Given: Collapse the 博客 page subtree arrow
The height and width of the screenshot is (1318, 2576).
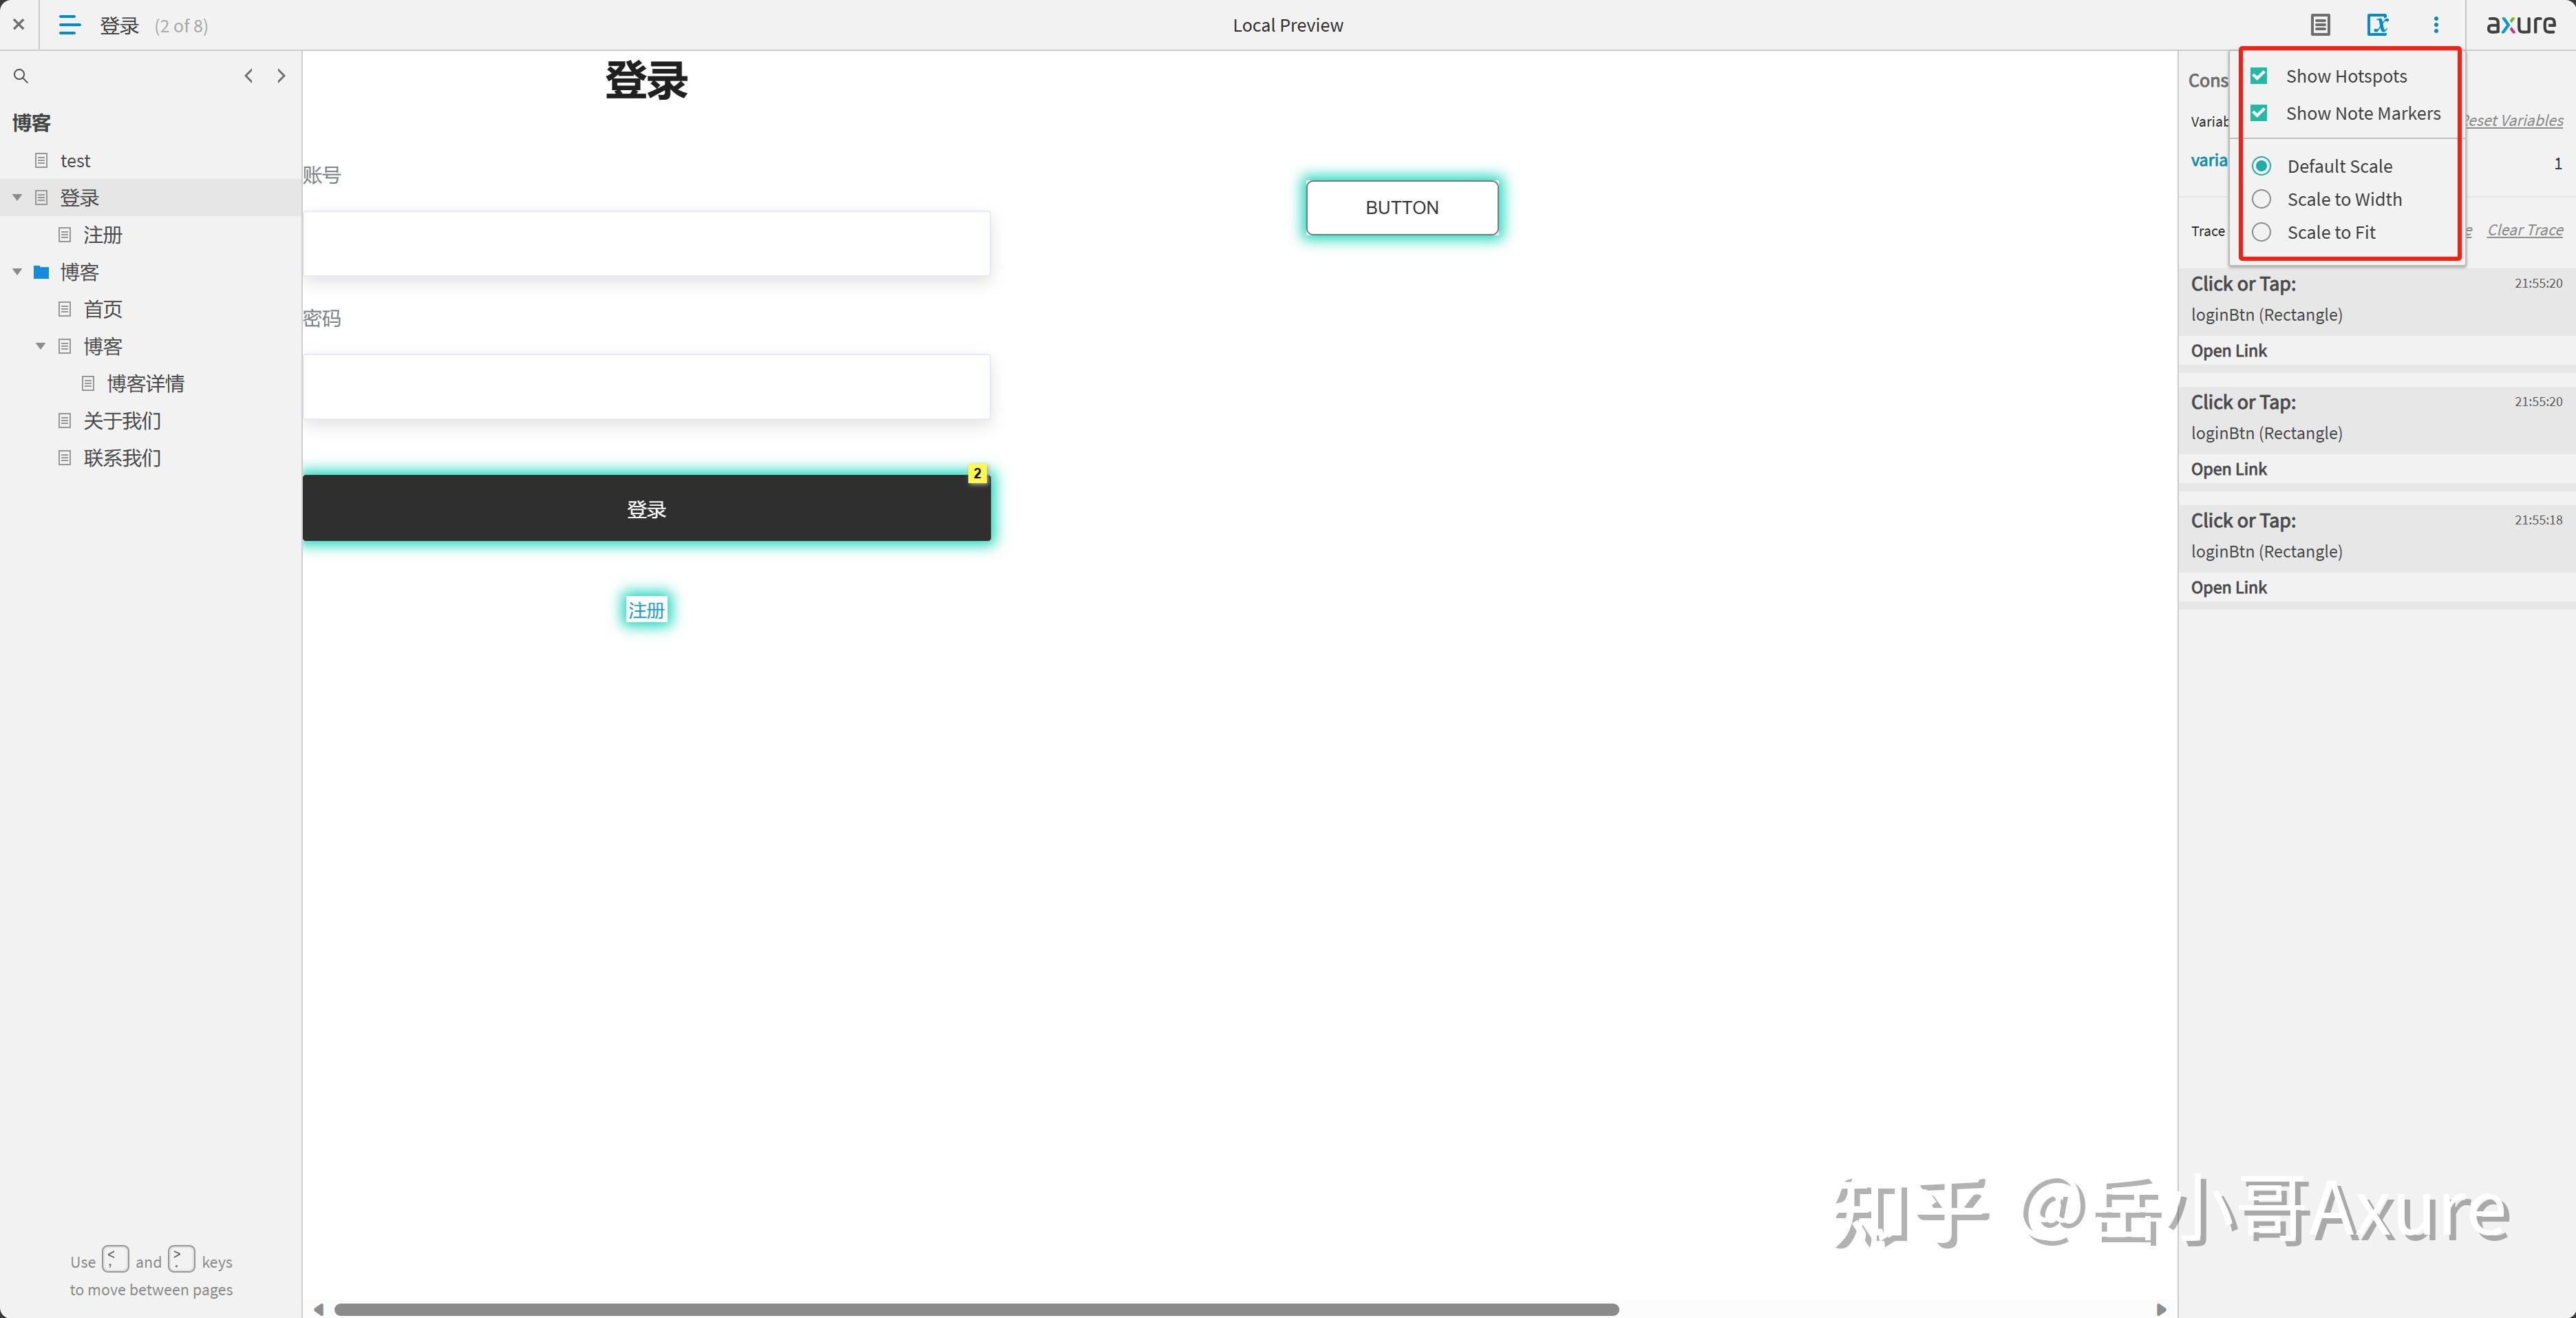Looking at the screenshot, I should pos(41,346).
